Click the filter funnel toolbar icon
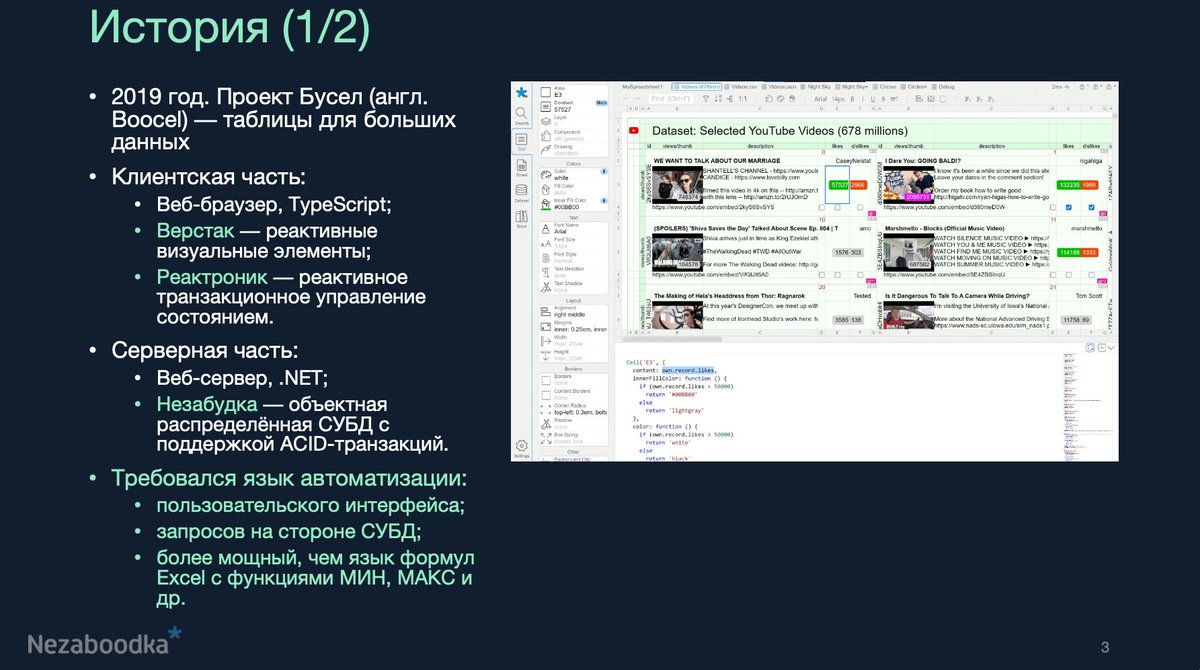The width and height of the screenshot is (1200, 670). pyautogui.click(x=706, y=99)
